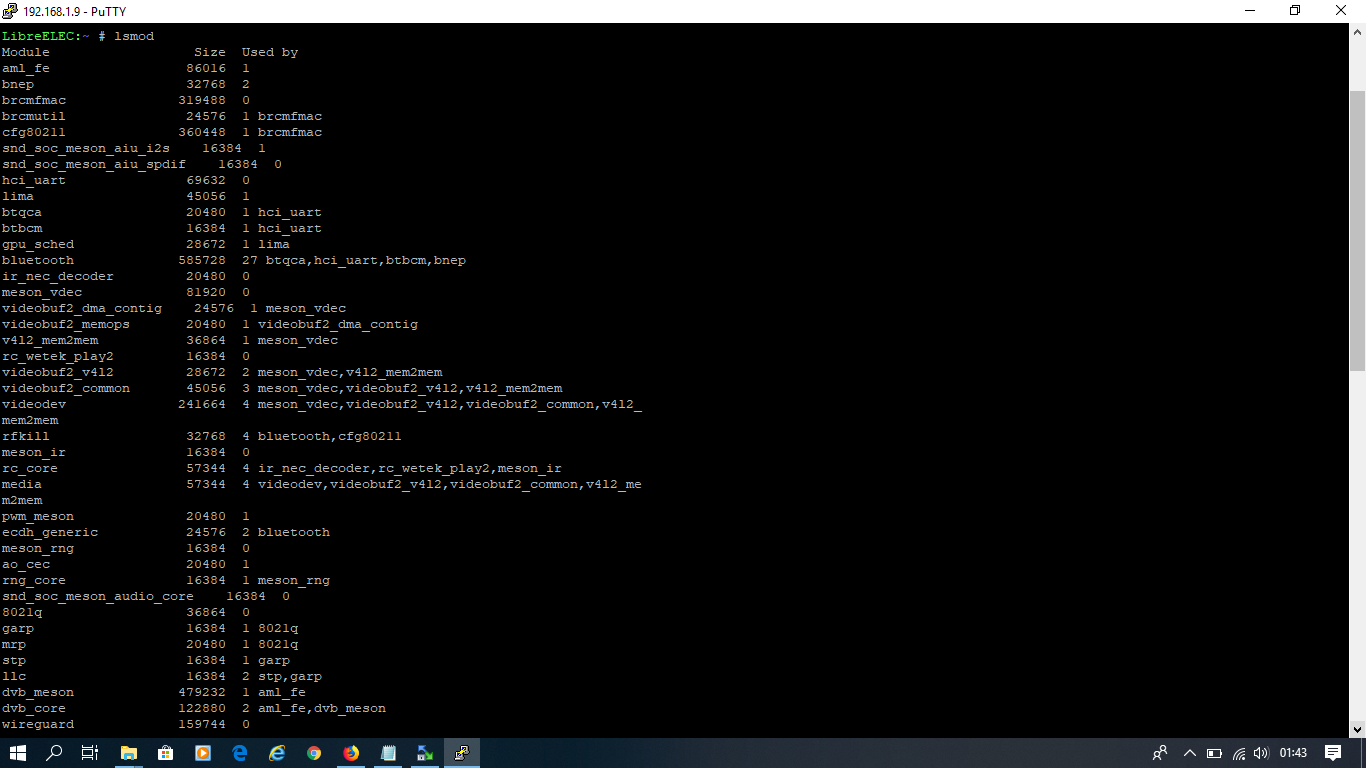Click the taskbar Search magnifier icon
This screenshot has width=1366, height=768.
pos(55,753)
